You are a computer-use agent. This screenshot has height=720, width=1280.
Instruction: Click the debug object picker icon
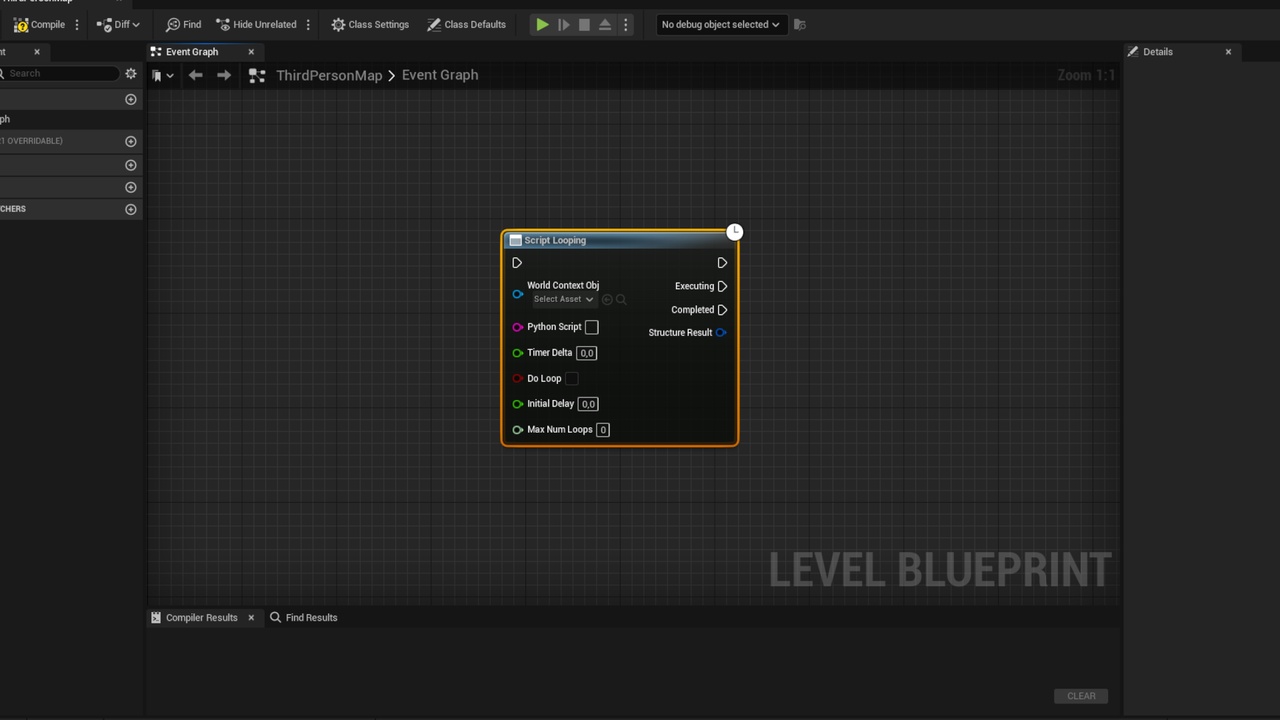(799, 24)
